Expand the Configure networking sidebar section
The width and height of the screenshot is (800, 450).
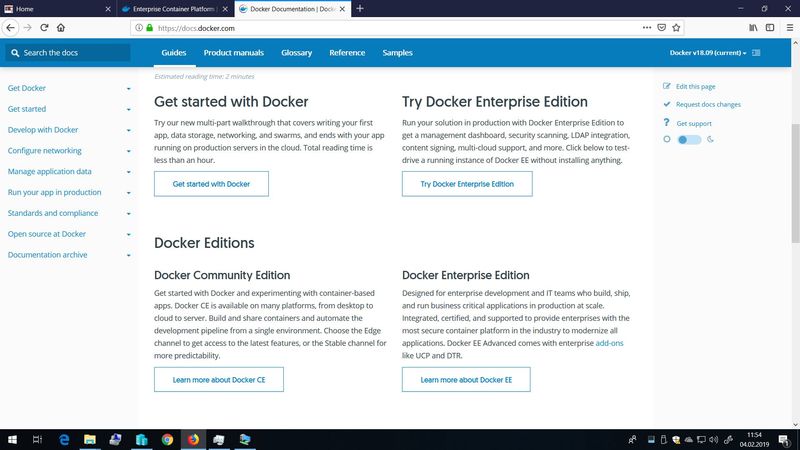pyautogui.click(x=129, y=151)
